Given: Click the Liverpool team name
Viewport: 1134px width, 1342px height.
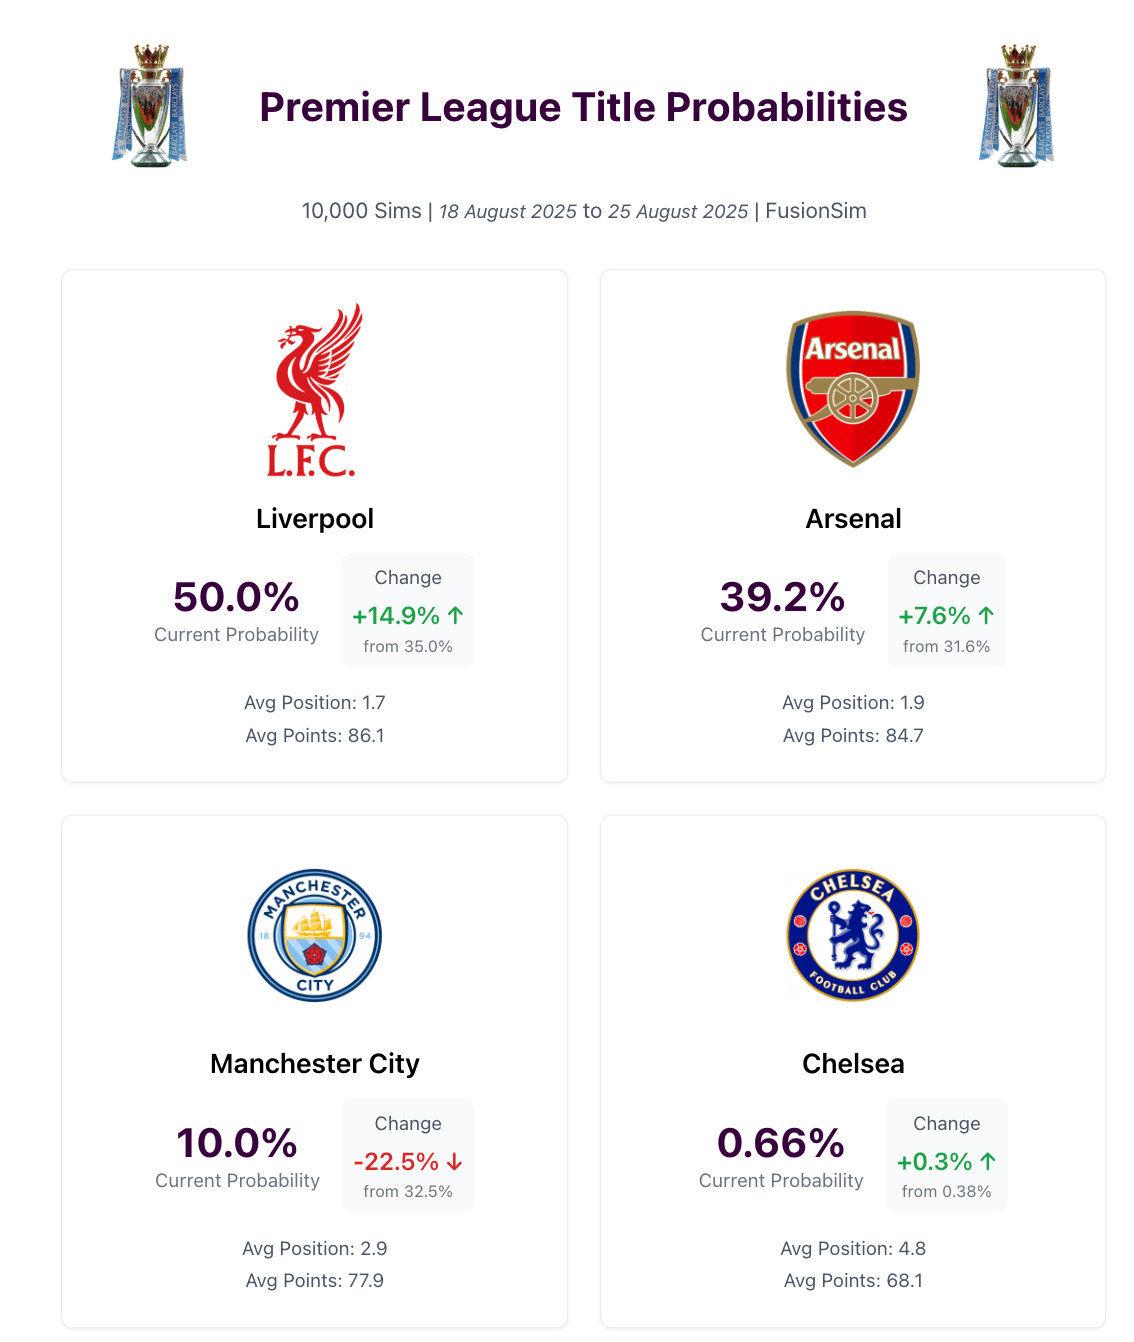Looking at the screenshot, I should [314, 519].
